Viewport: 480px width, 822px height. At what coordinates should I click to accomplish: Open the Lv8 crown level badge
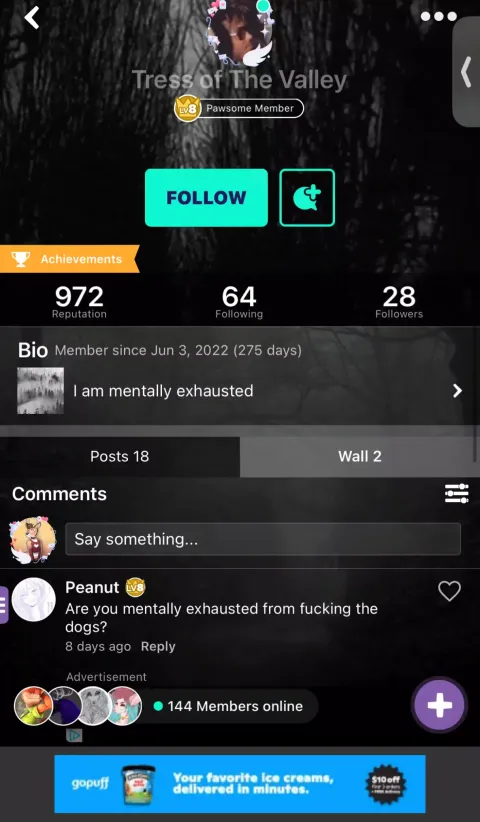187,109
